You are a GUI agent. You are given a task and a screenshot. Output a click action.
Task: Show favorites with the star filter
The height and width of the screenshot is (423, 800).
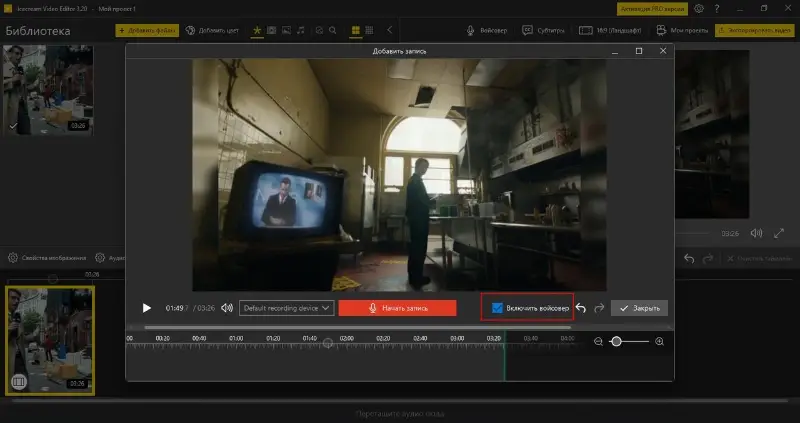[257, 31]
